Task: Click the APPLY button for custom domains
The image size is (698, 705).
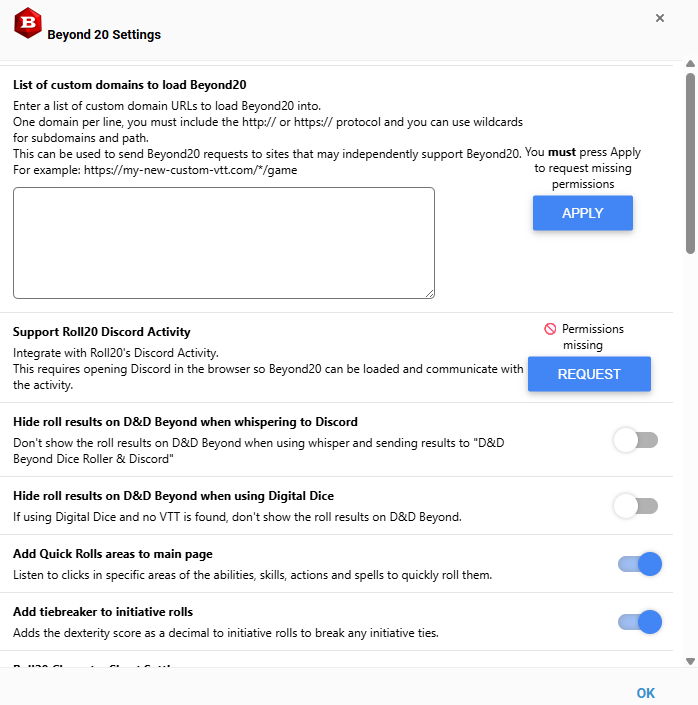Action: (x=583, y=213)
